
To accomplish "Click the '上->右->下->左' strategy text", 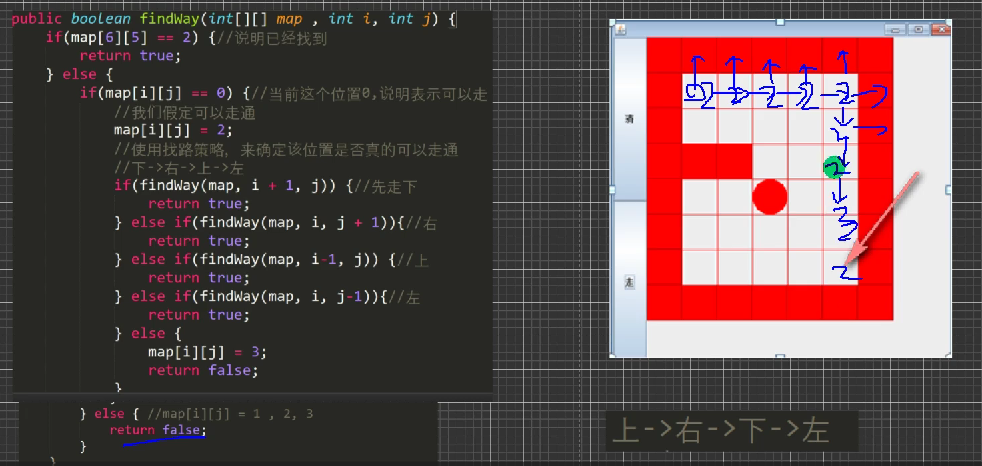I will click(721, 433).
